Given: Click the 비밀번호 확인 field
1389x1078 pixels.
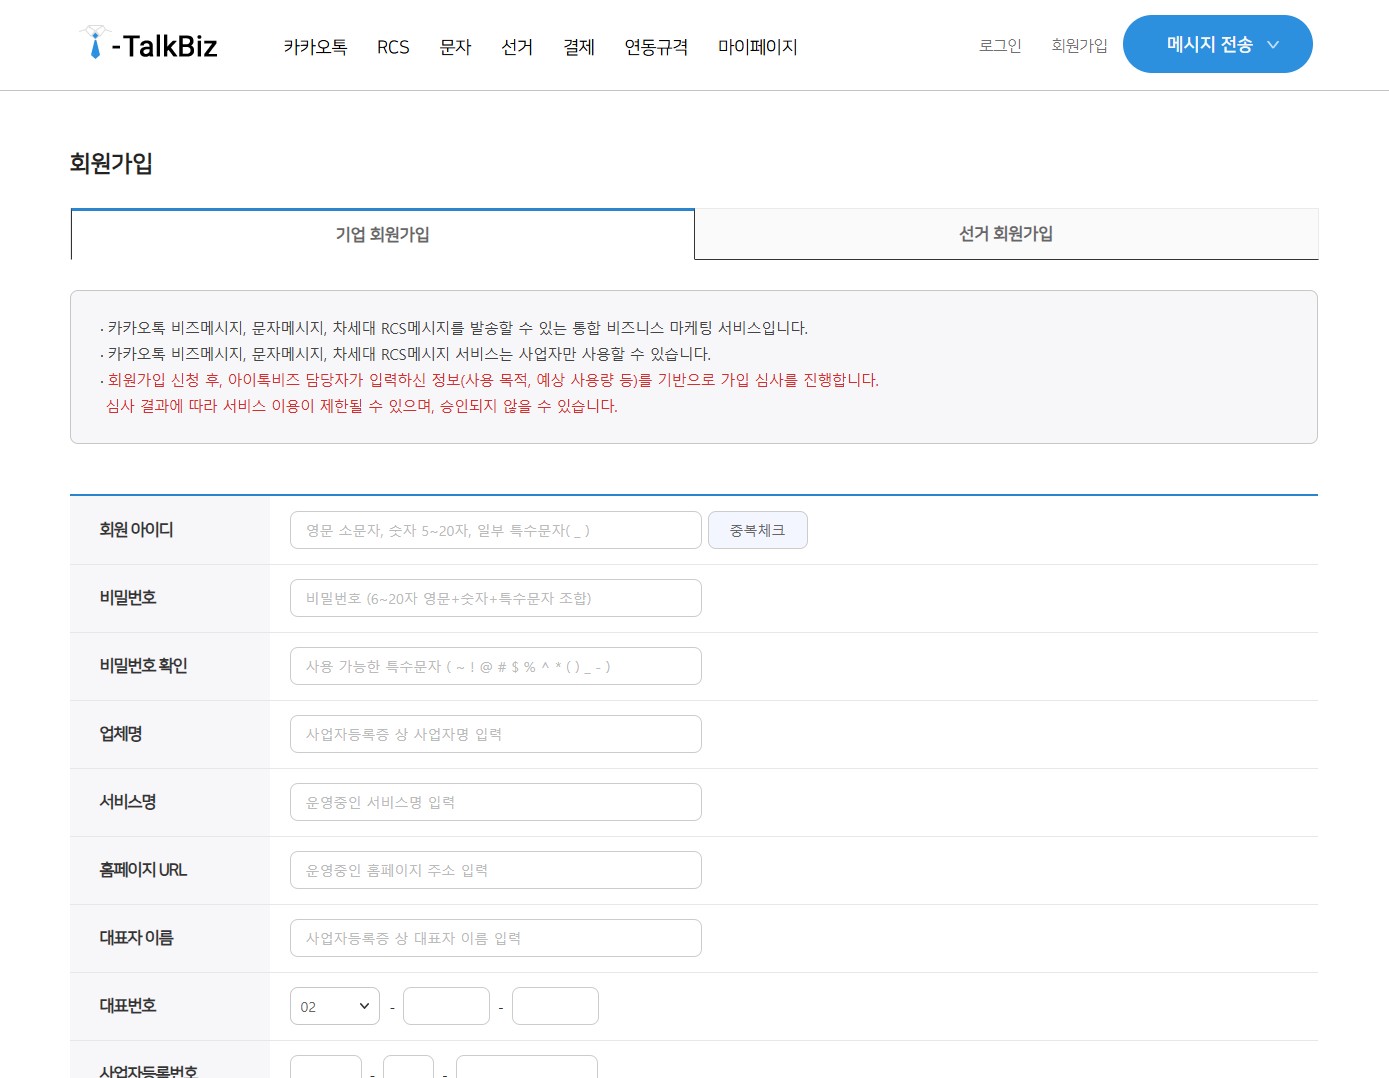Looking at the screenshot, I should click(495, 666).
